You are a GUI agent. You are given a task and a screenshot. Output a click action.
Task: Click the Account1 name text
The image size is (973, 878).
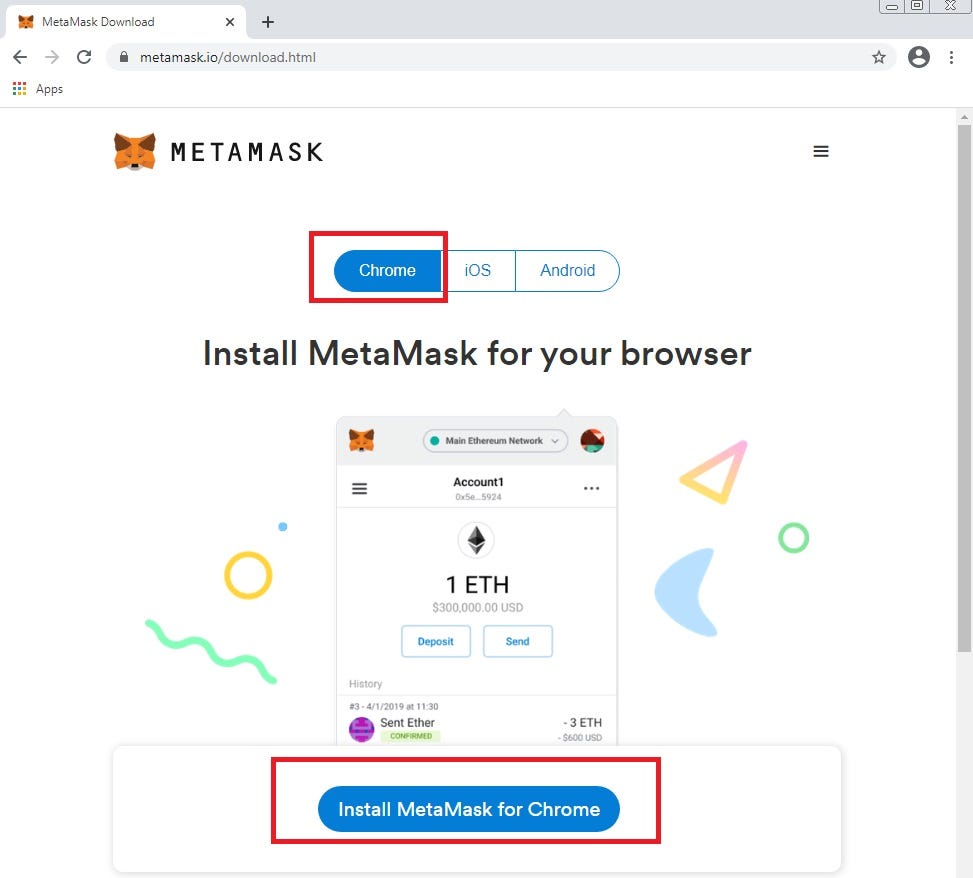[x=478, y=482]
